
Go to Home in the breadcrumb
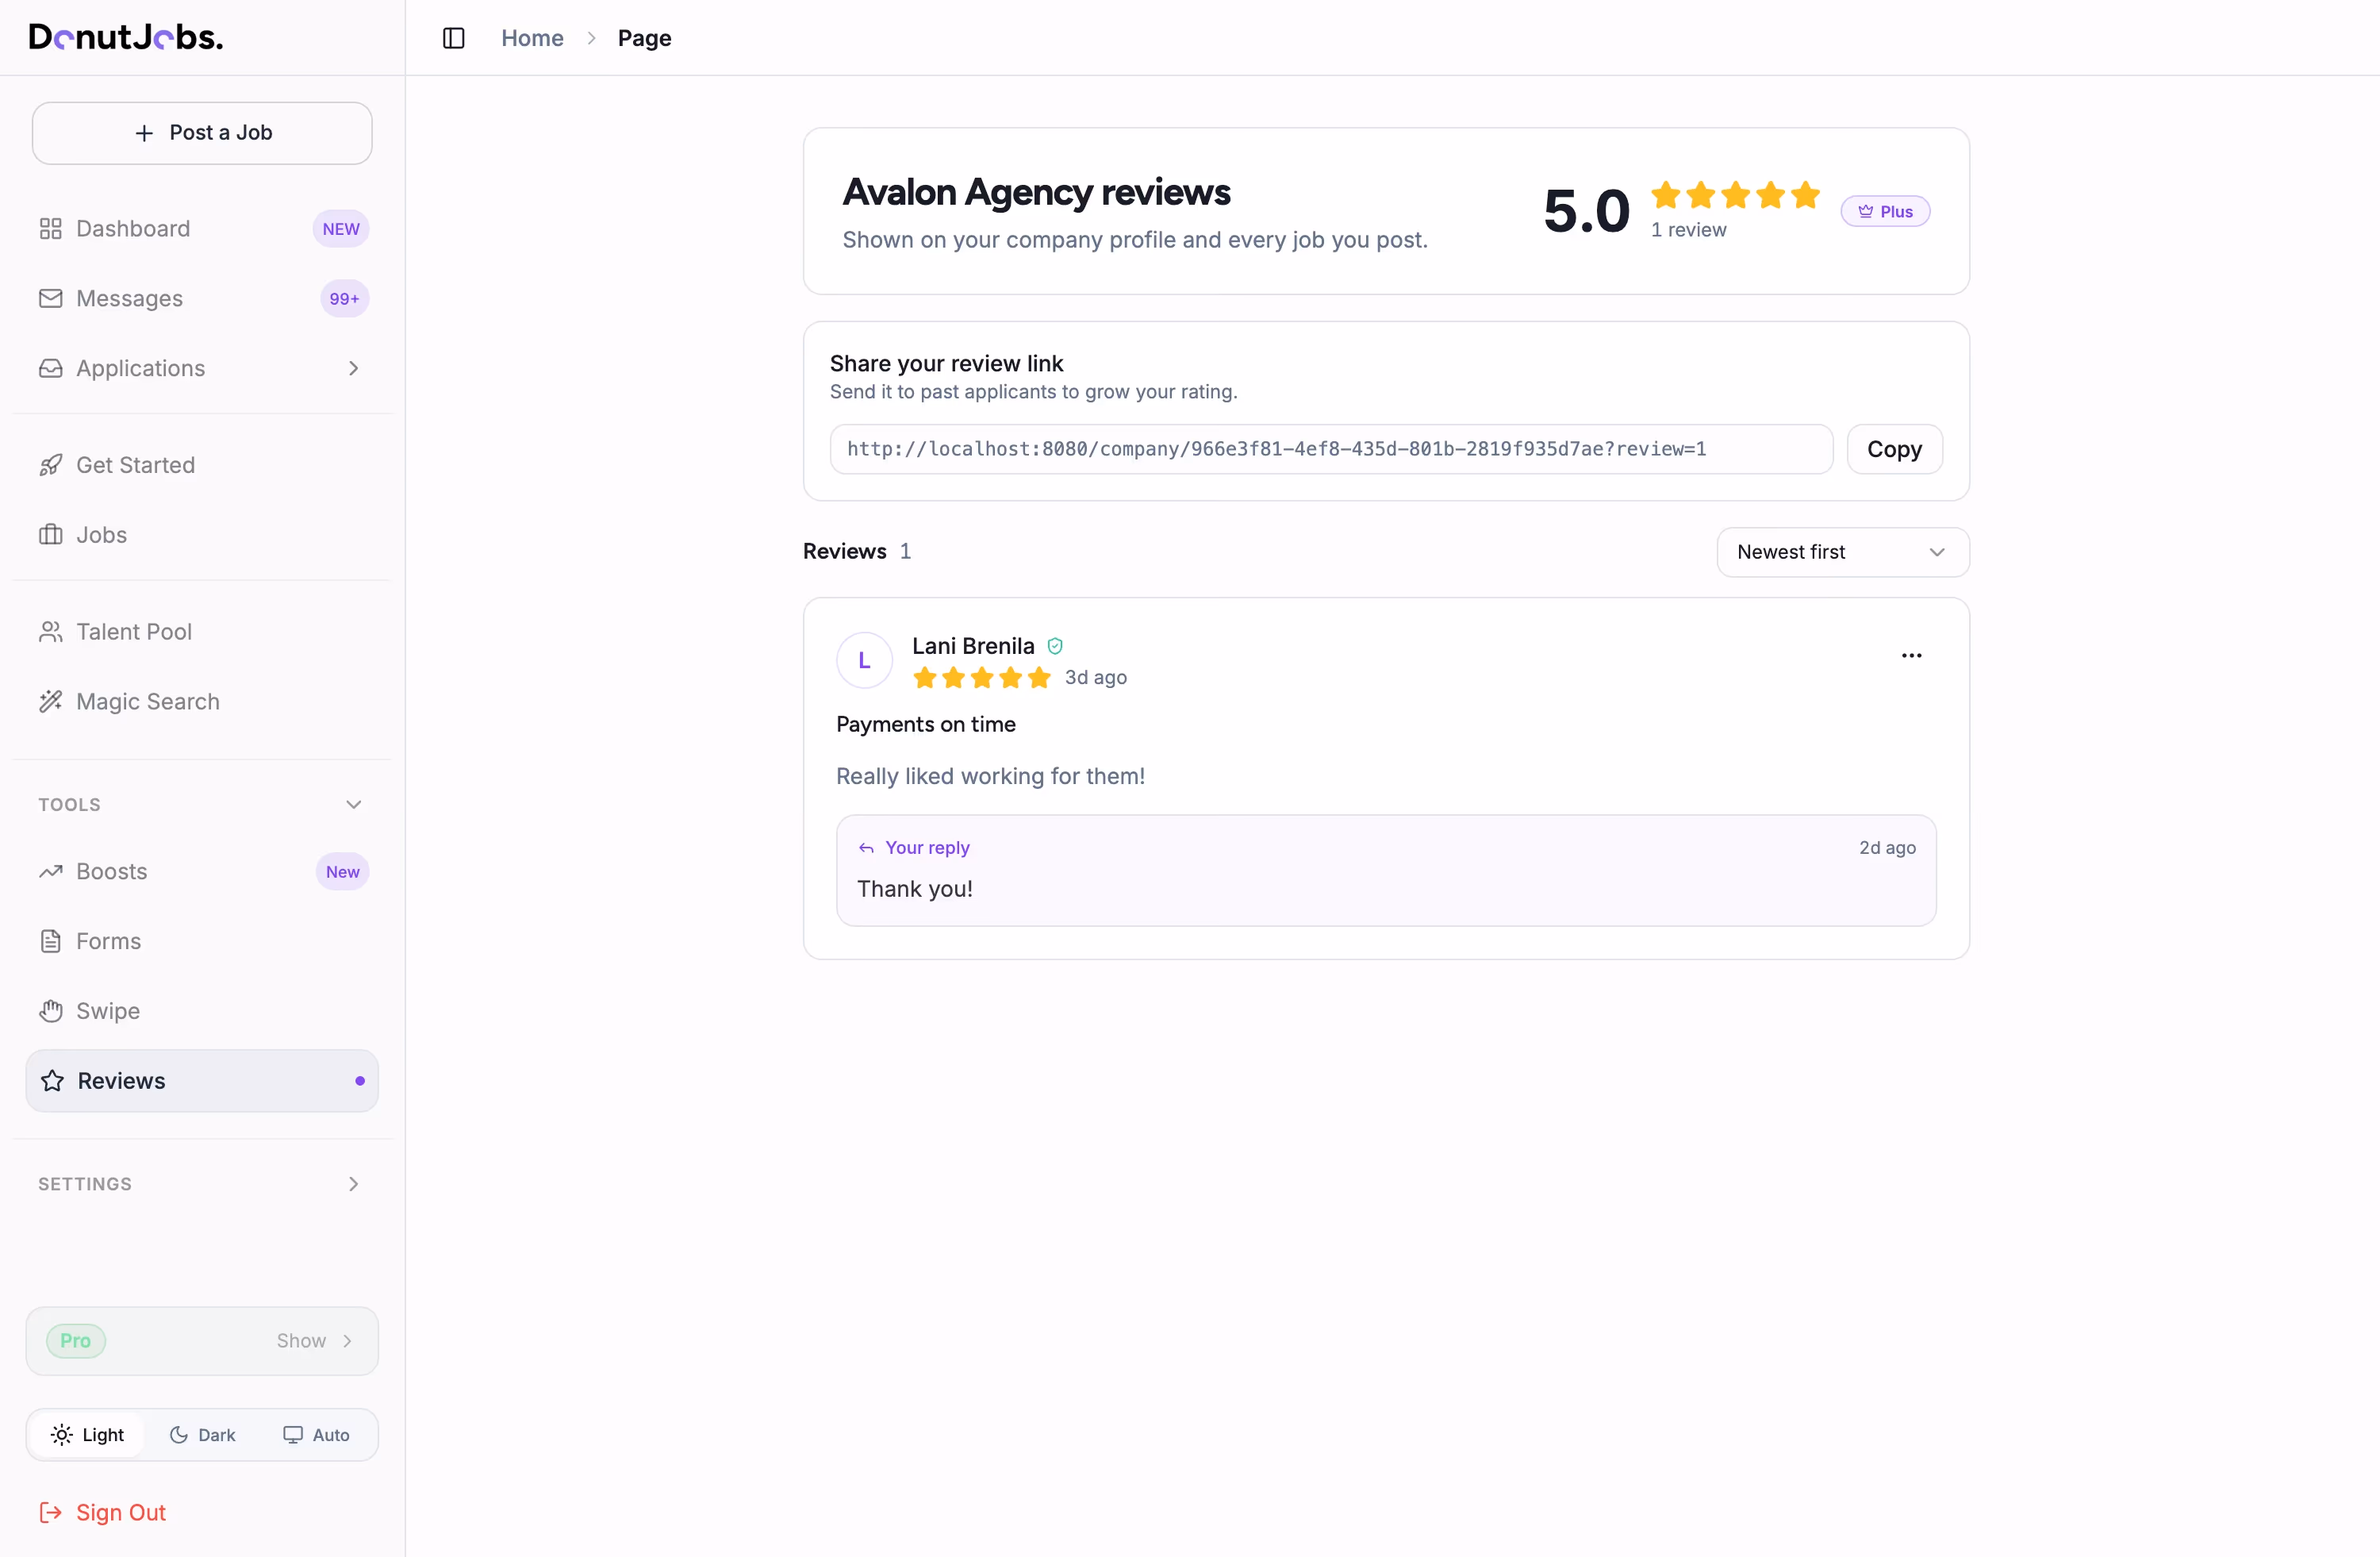pos(532,38)
